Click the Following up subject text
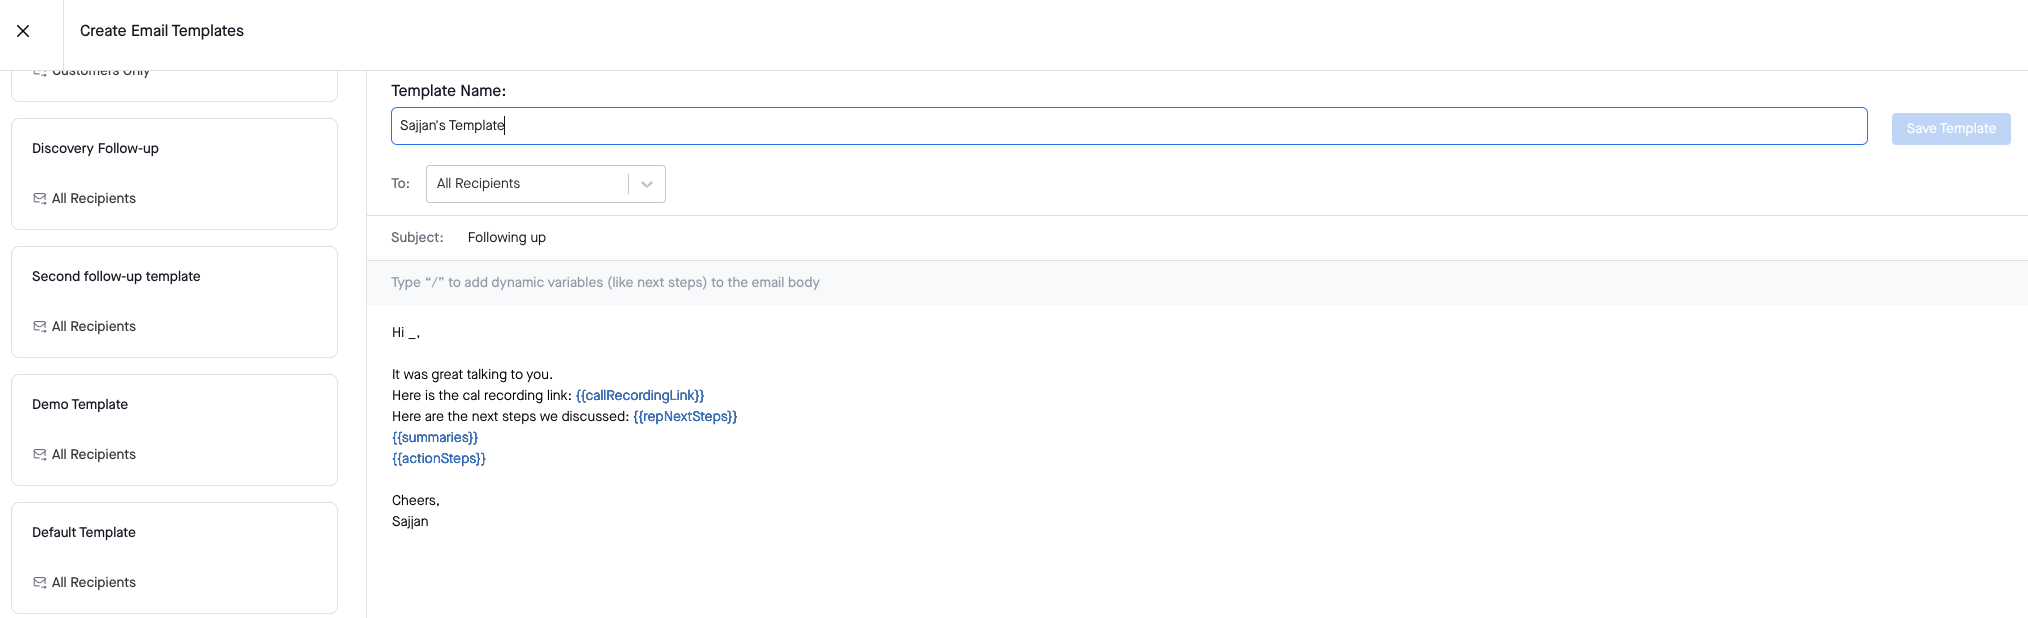 506,237
